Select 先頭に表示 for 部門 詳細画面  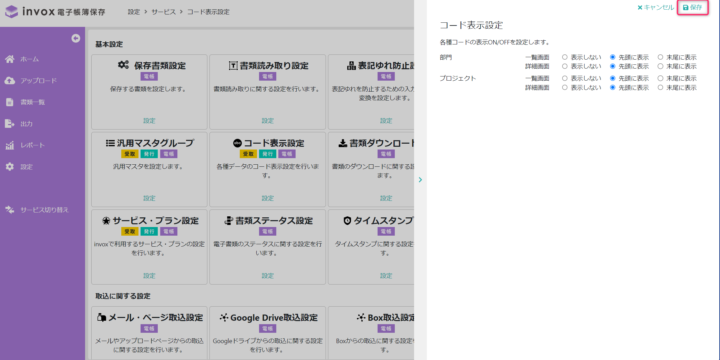tap(613, 66)
